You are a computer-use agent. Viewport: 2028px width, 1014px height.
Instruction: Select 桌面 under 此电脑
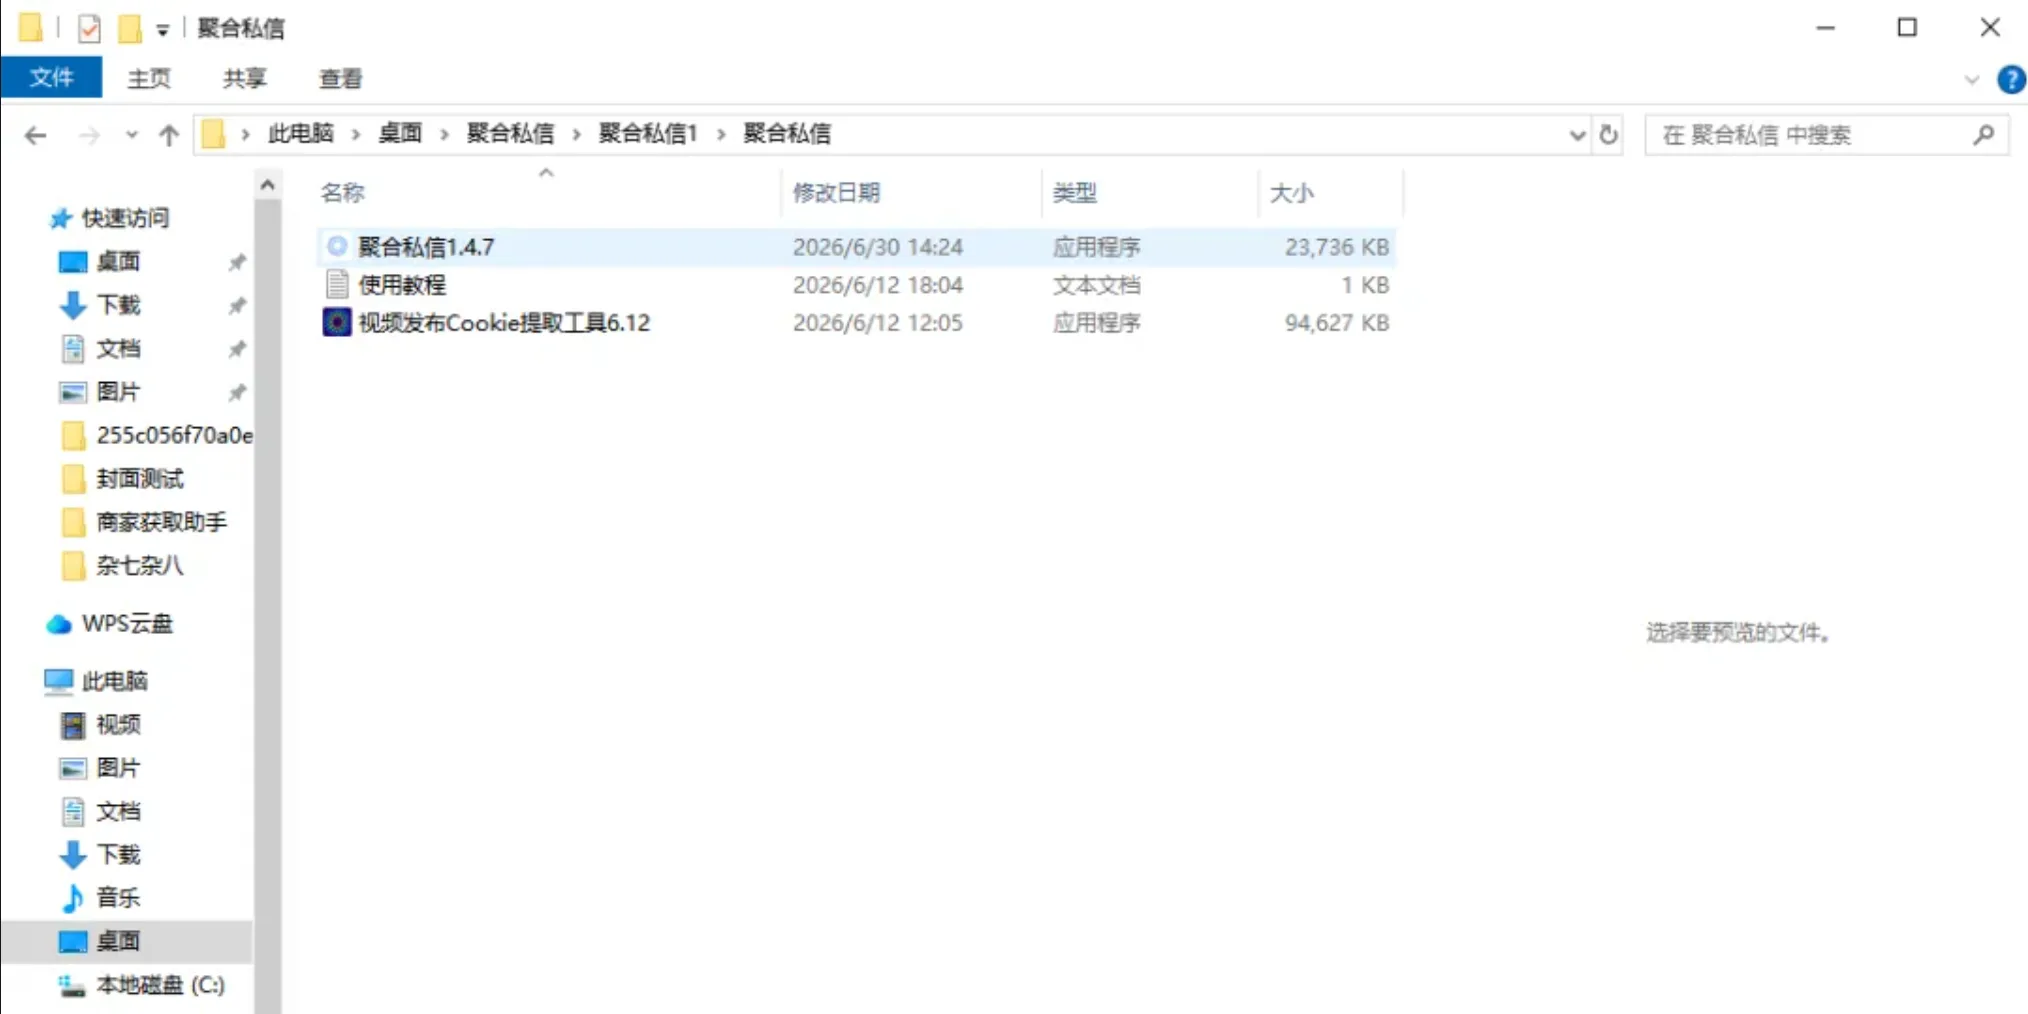(x=118, y=942)
